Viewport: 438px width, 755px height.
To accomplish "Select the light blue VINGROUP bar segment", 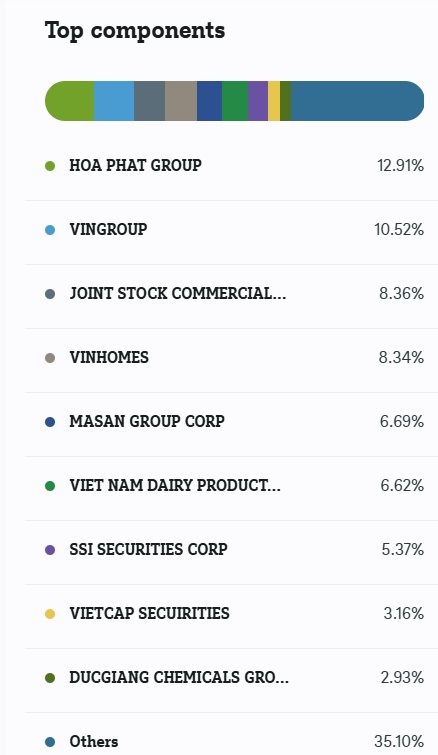I will [114, 101].
